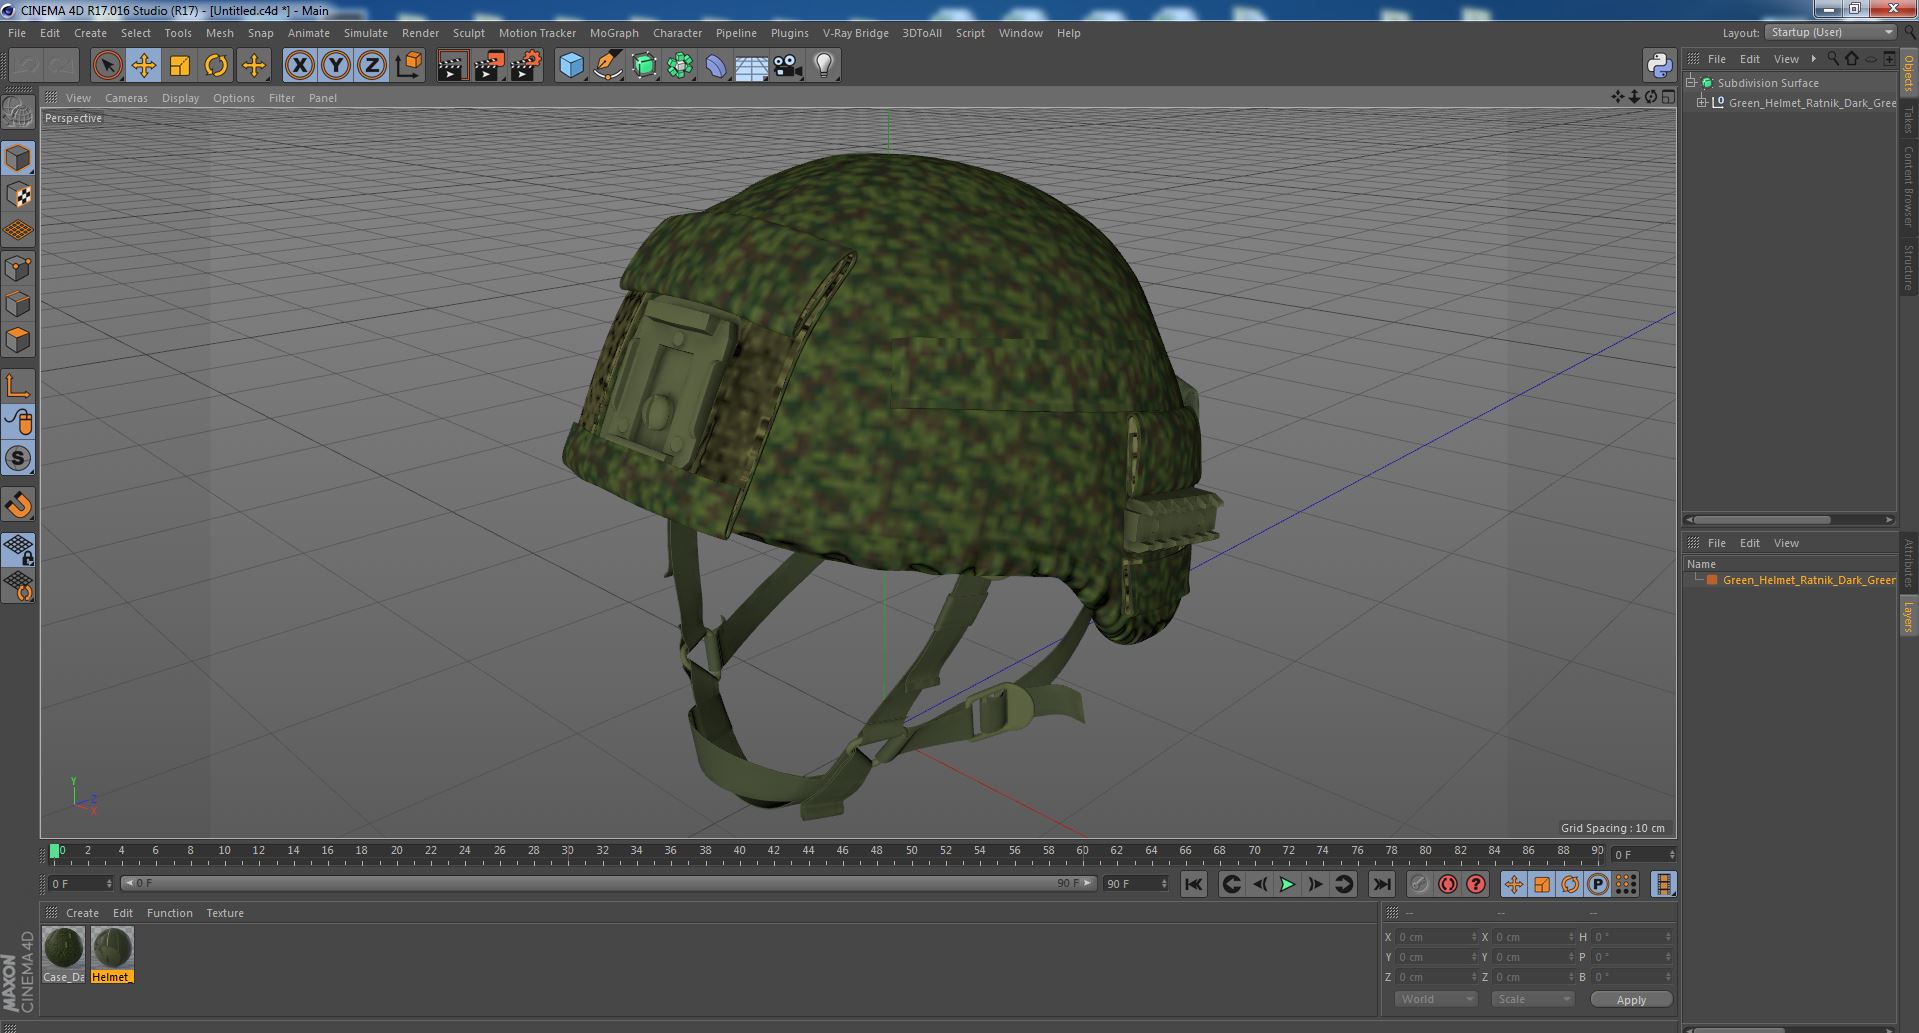This screenshot has width=1919, height=1033.
Task: Switch to Edges mode
Action: (18, 304)
